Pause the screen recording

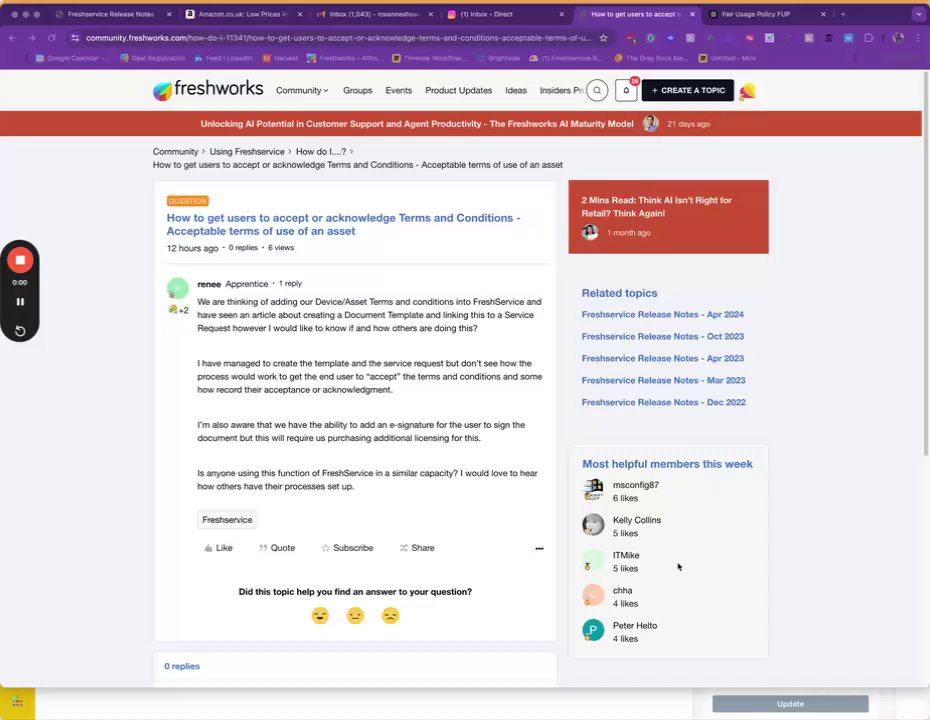20,301
